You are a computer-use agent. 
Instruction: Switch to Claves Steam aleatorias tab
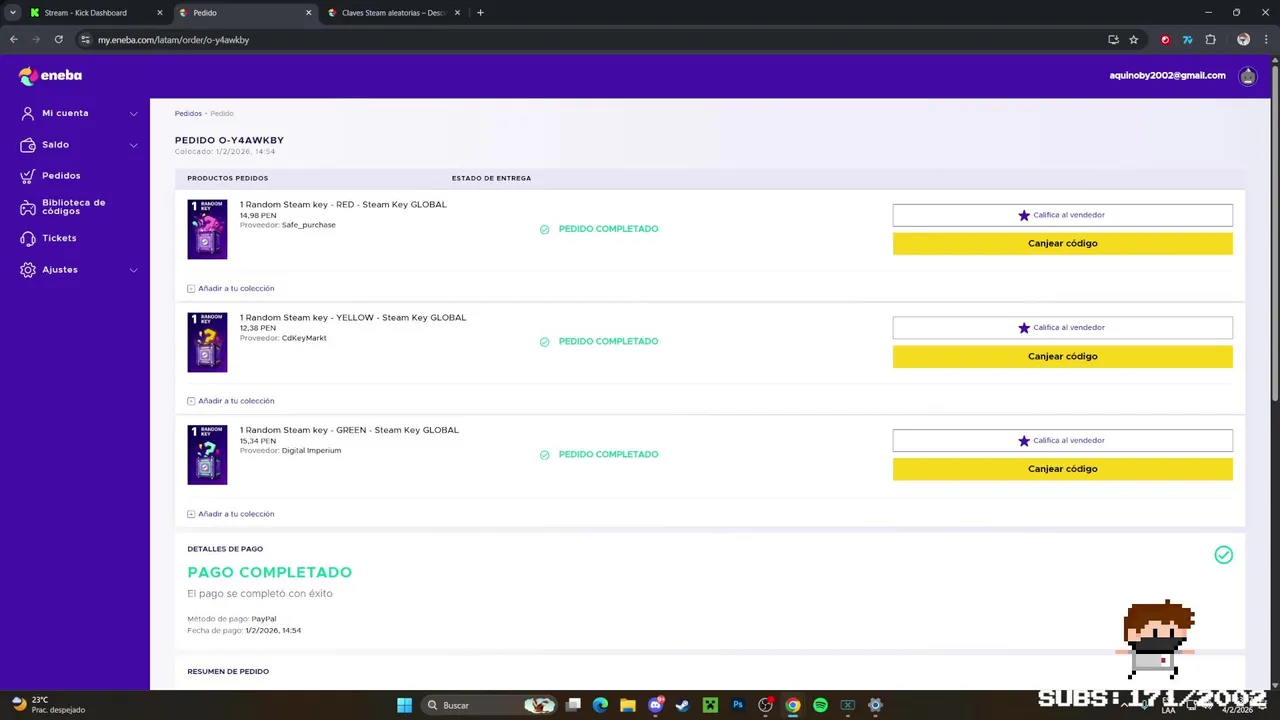(393, 13)
